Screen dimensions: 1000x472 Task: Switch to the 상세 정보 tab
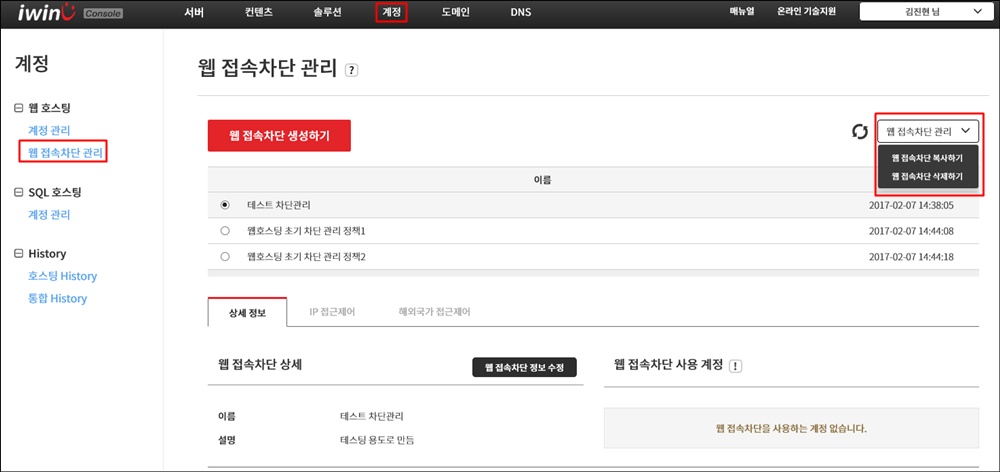(247, 313)
